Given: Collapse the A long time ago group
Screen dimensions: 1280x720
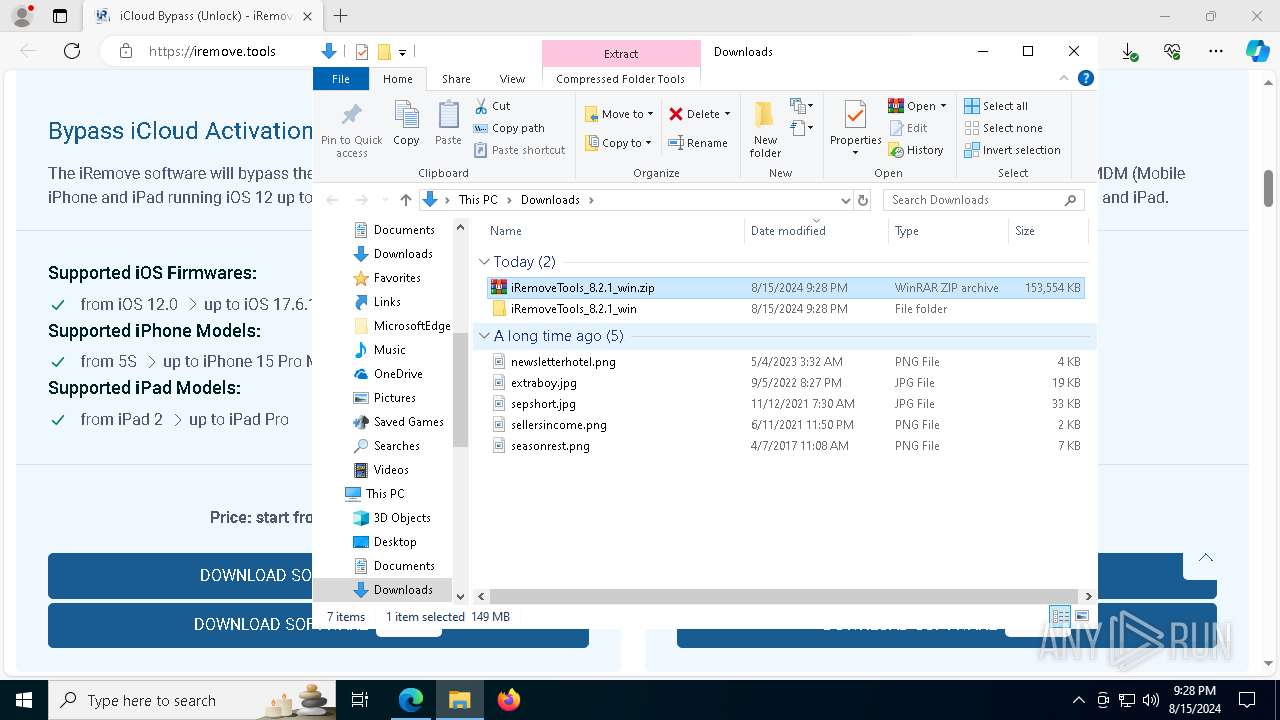Looking at the screenshot, I should click(484, 336).
